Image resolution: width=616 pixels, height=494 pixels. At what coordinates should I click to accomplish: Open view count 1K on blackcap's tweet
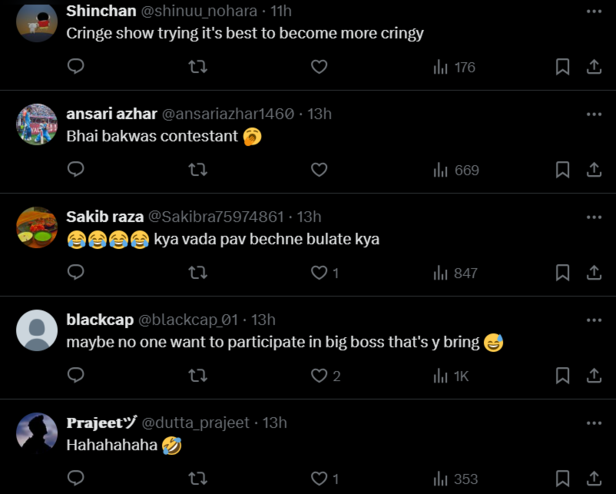click(451, 376)
